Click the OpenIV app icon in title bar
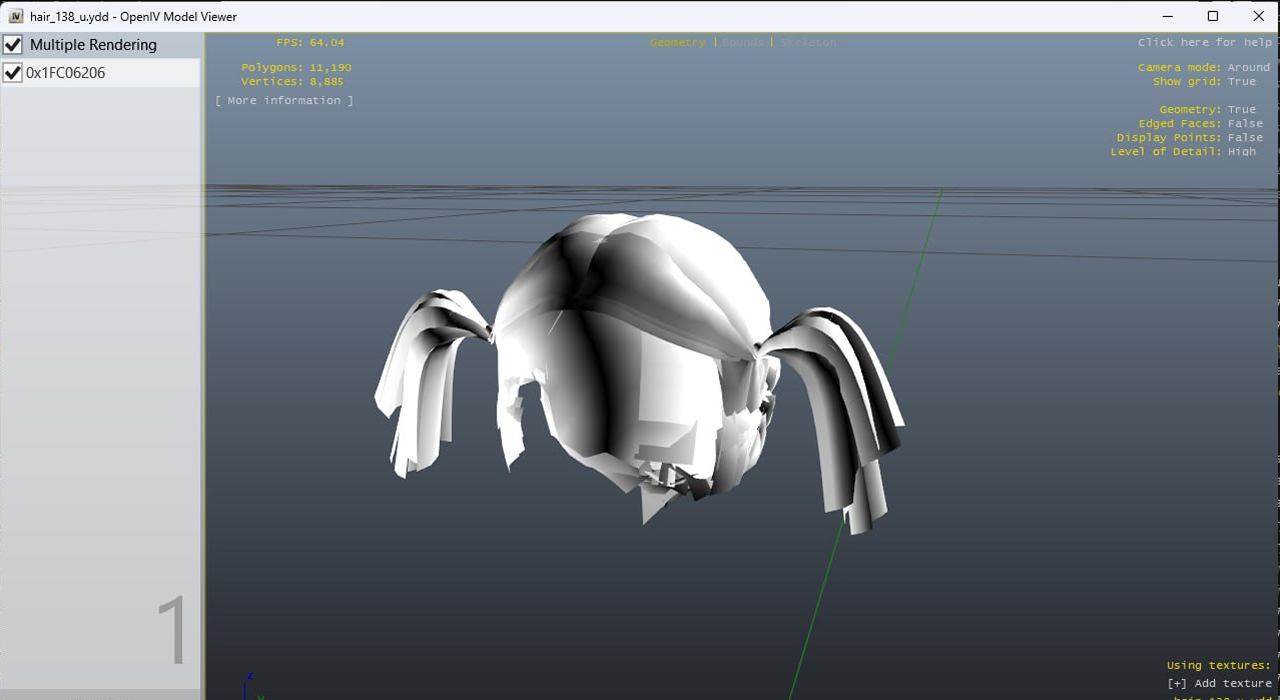The image size is (1280, 700). point(16,16)
